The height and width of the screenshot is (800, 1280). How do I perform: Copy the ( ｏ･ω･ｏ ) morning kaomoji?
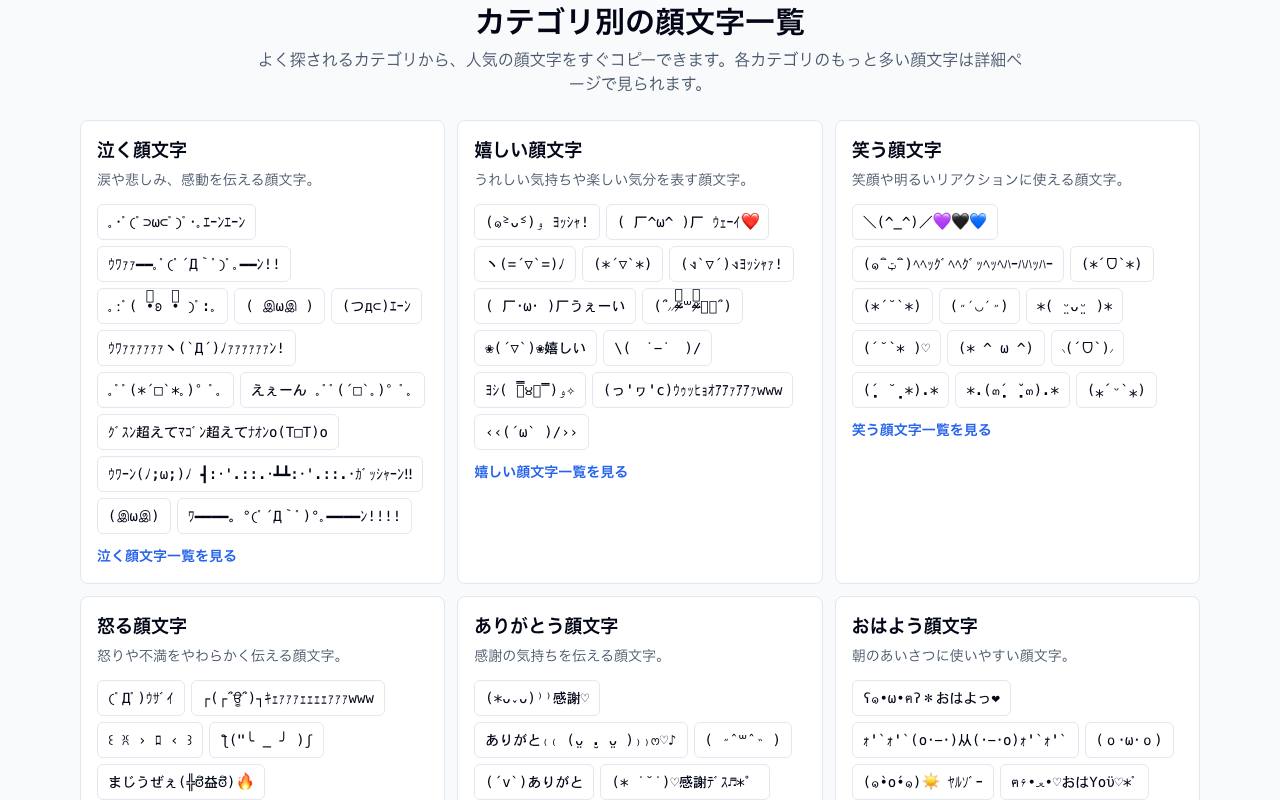(x=1129, y=740)
